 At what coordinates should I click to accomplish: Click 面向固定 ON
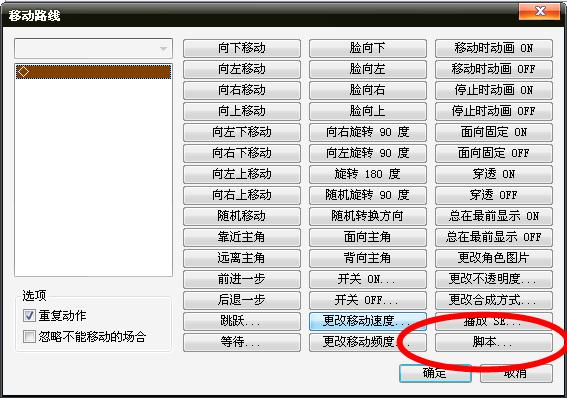coord(494,132)
